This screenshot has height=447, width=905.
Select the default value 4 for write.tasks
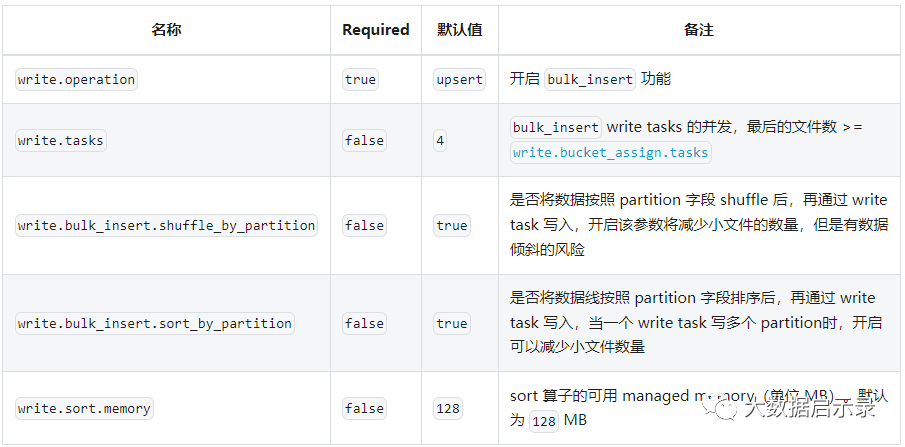point(440,141)
